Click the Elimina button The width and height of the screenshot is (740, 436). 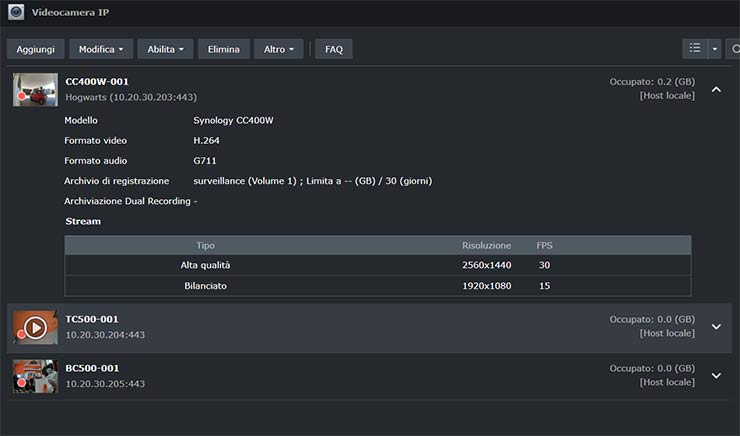(223, 49)
